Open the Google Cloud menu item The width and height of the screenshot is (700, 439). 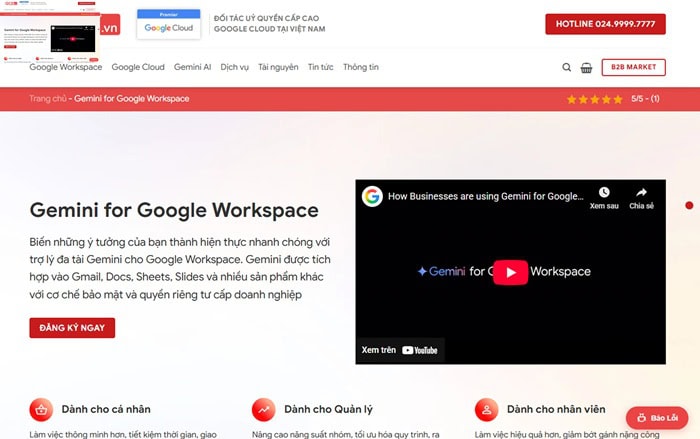pos(138,68)
